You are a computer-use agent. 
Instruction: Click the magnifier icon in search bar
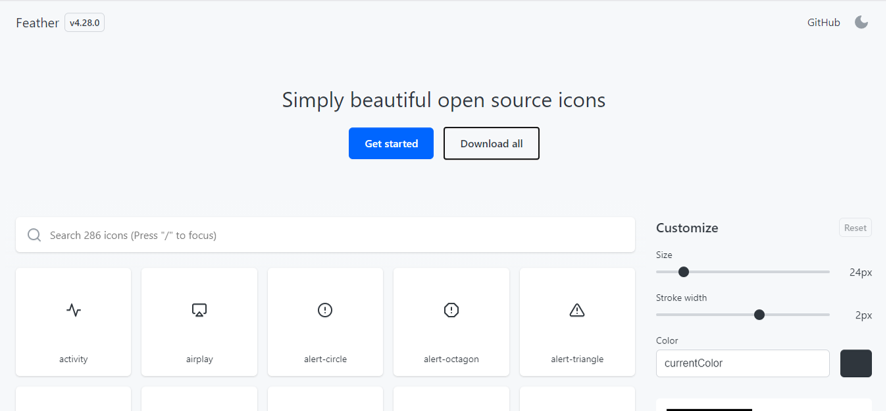(x=34, y=235)
